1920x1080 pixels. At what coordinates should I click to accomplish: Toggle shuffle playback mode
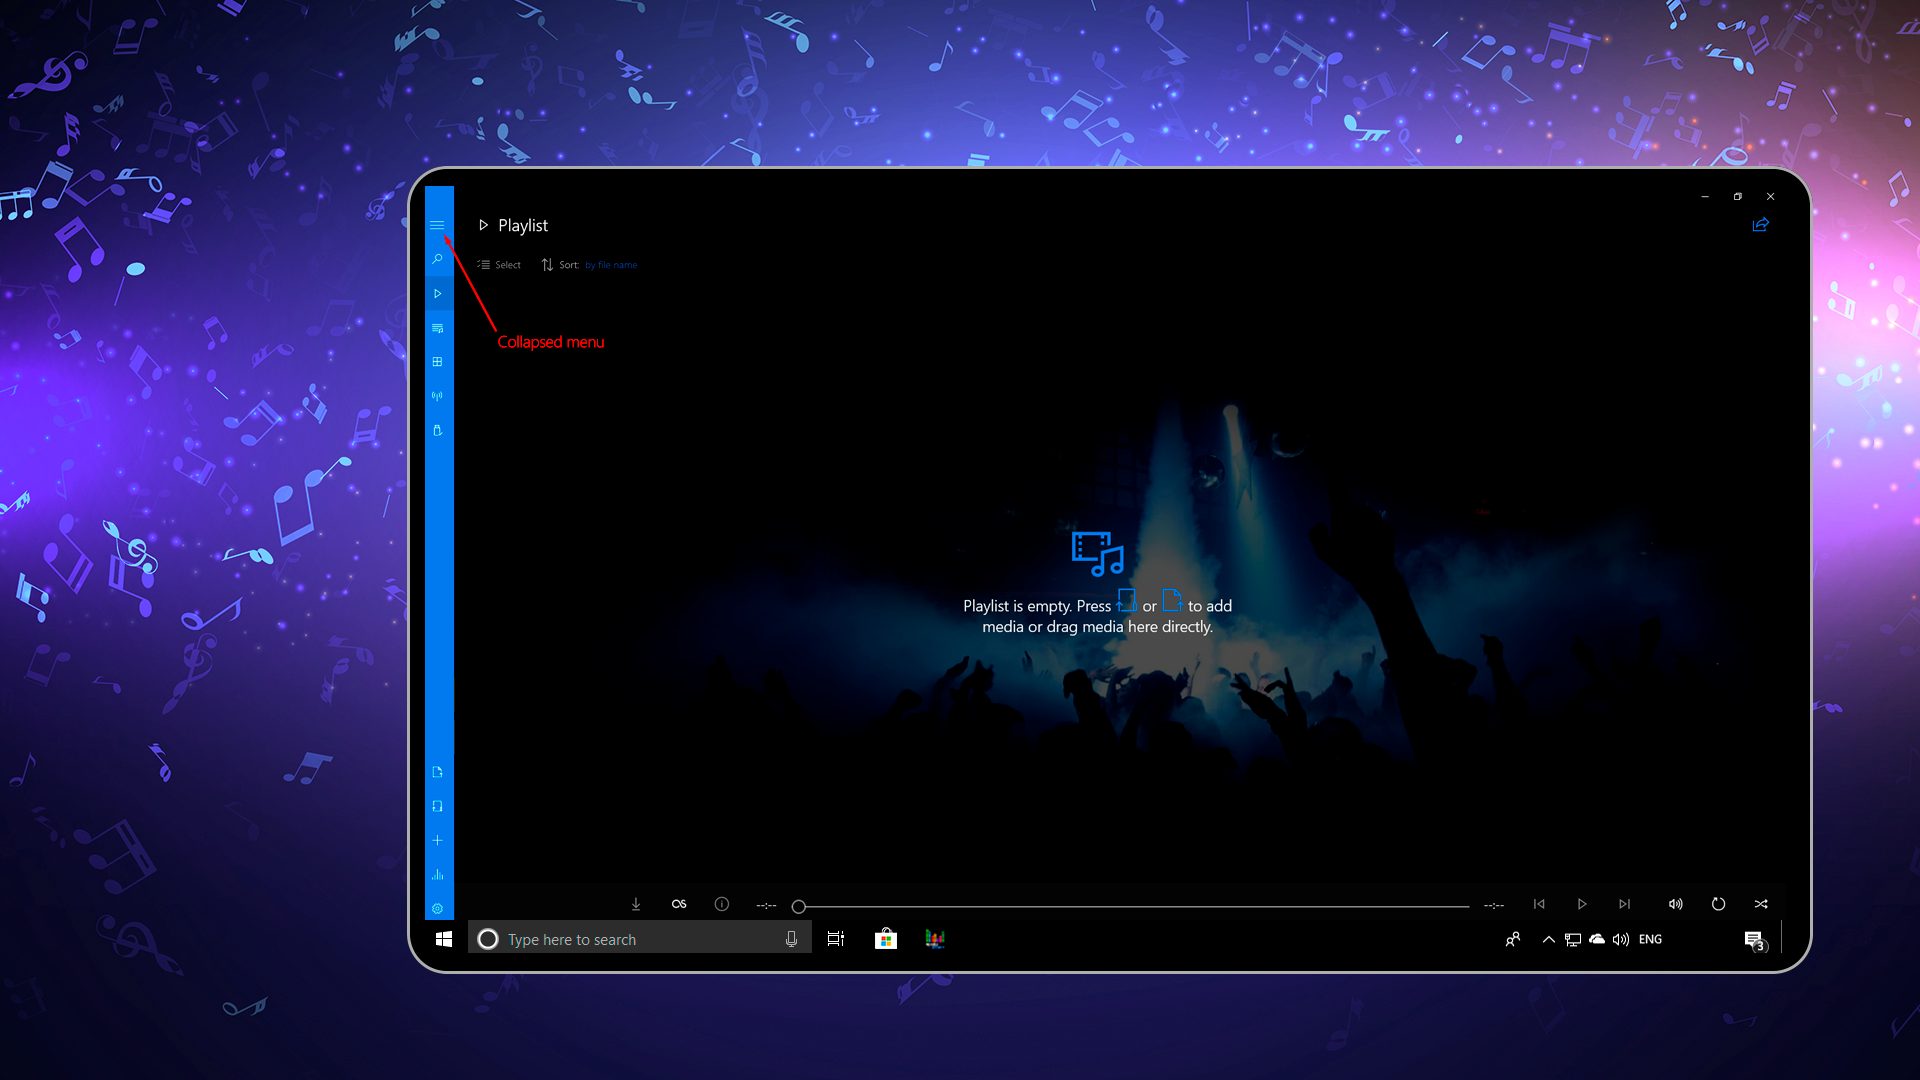pyautogui.click(x=1762, y=904)
